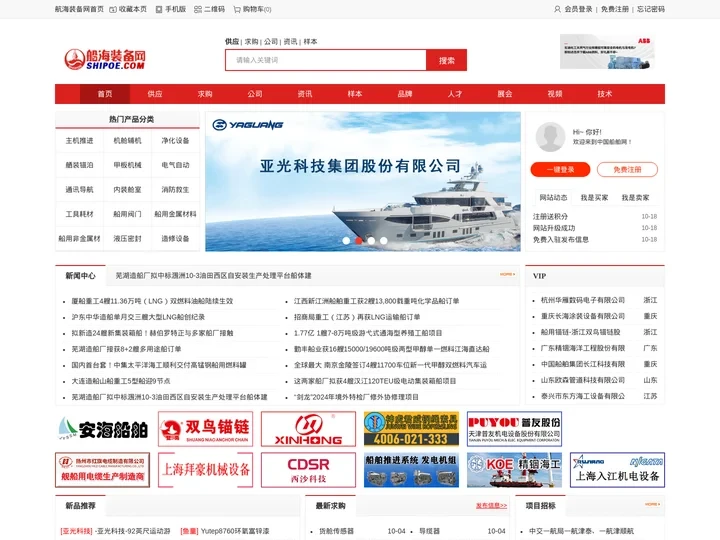Open VIP company 杭州华雁数码电子有限公司
The image size is (720, 540).
click(583, 300)
